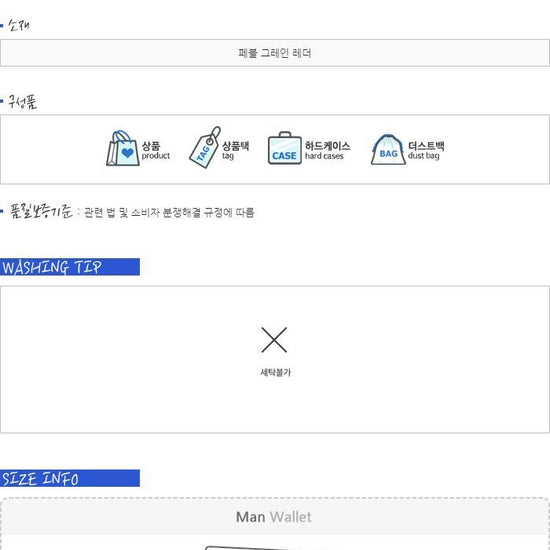550x550 pixels.
Task: Click the 구성품 section heading
Action: [22, 102]
